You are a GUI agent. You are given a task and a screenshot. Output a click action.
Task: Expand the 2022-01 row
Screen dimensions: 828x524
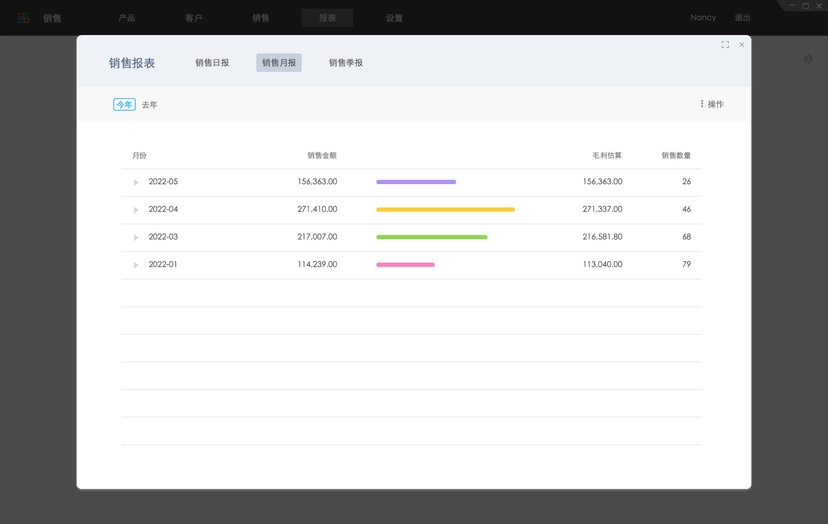[x=136, y=265]
